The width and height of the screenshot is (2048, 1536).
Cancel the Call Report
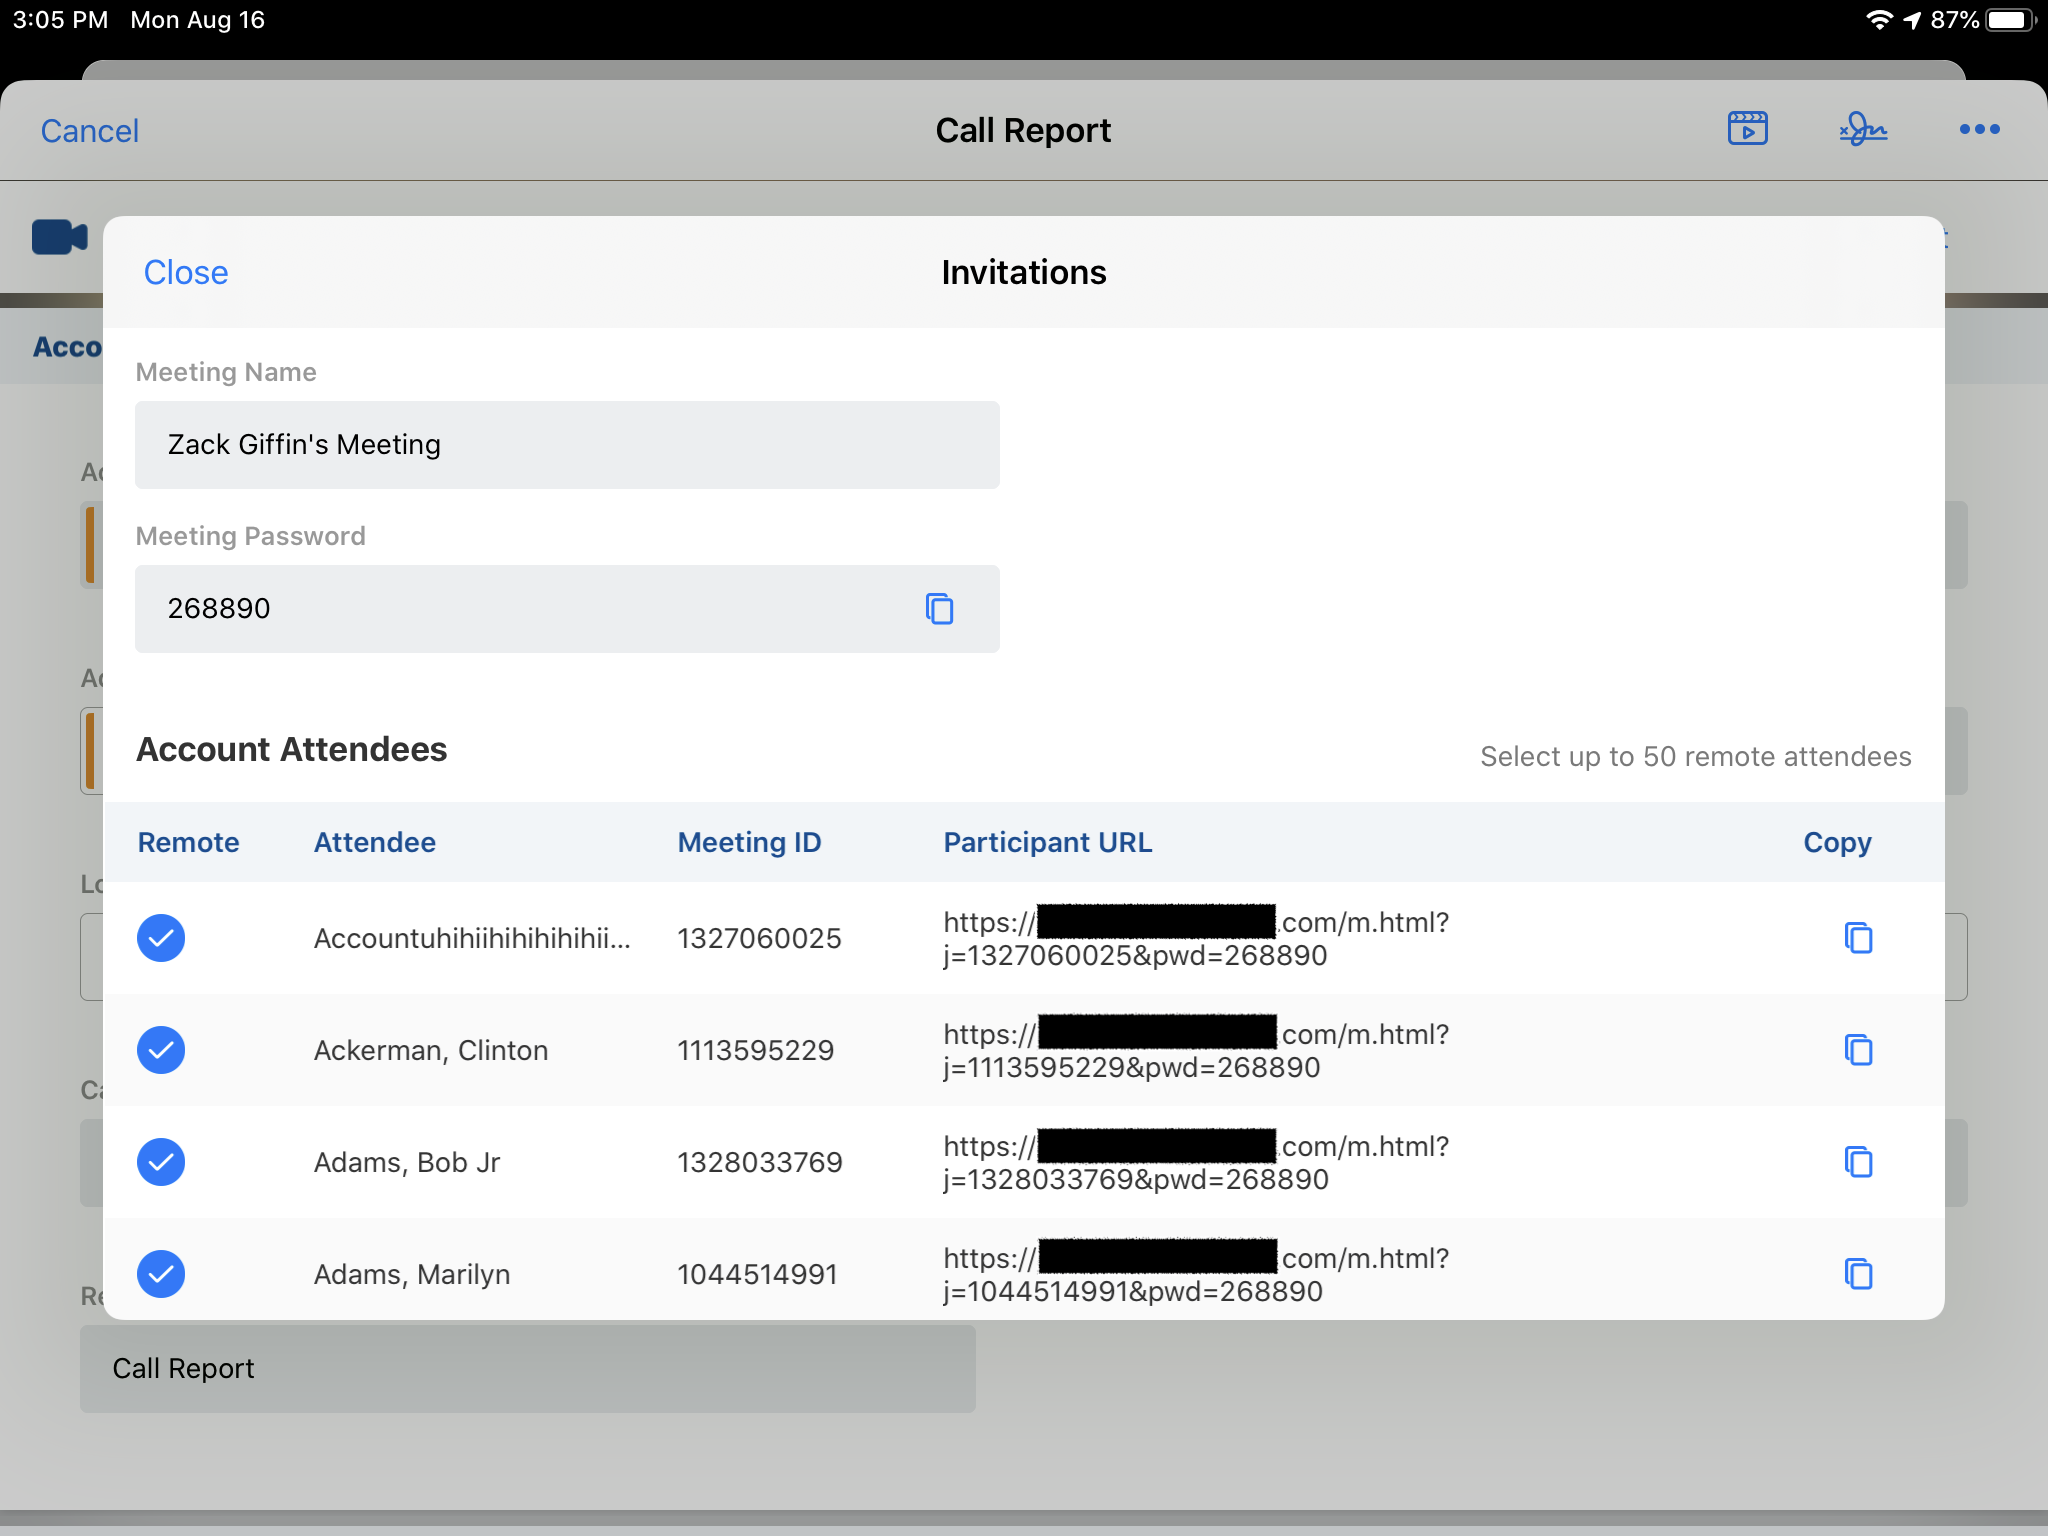click(89, 131)
